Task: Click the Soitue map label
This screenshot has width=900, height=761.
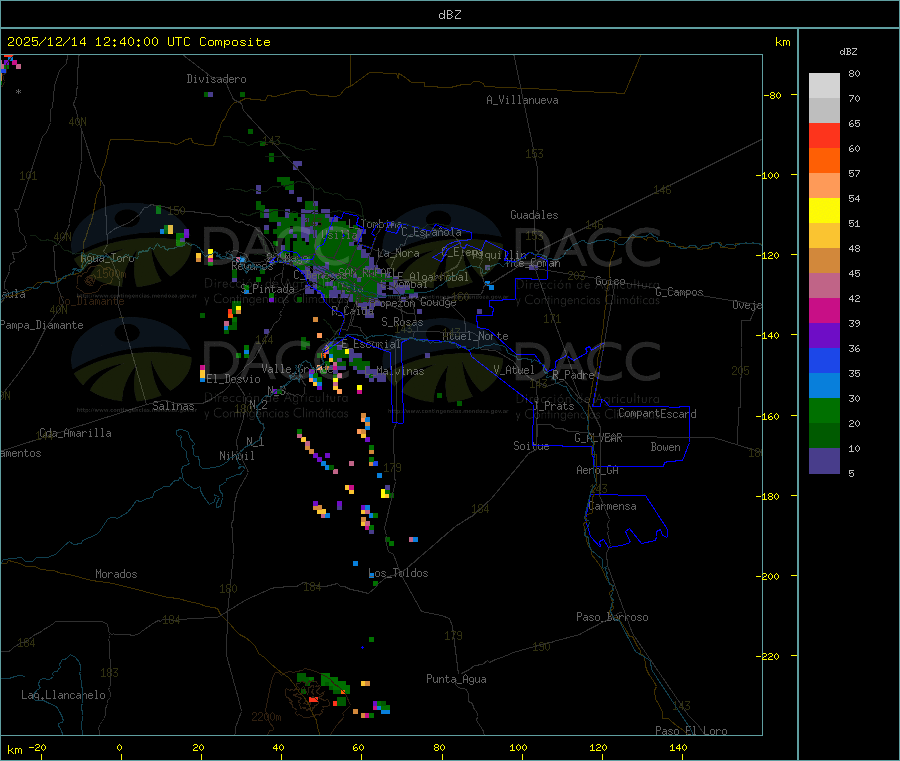Action: (x=531, y=446)
